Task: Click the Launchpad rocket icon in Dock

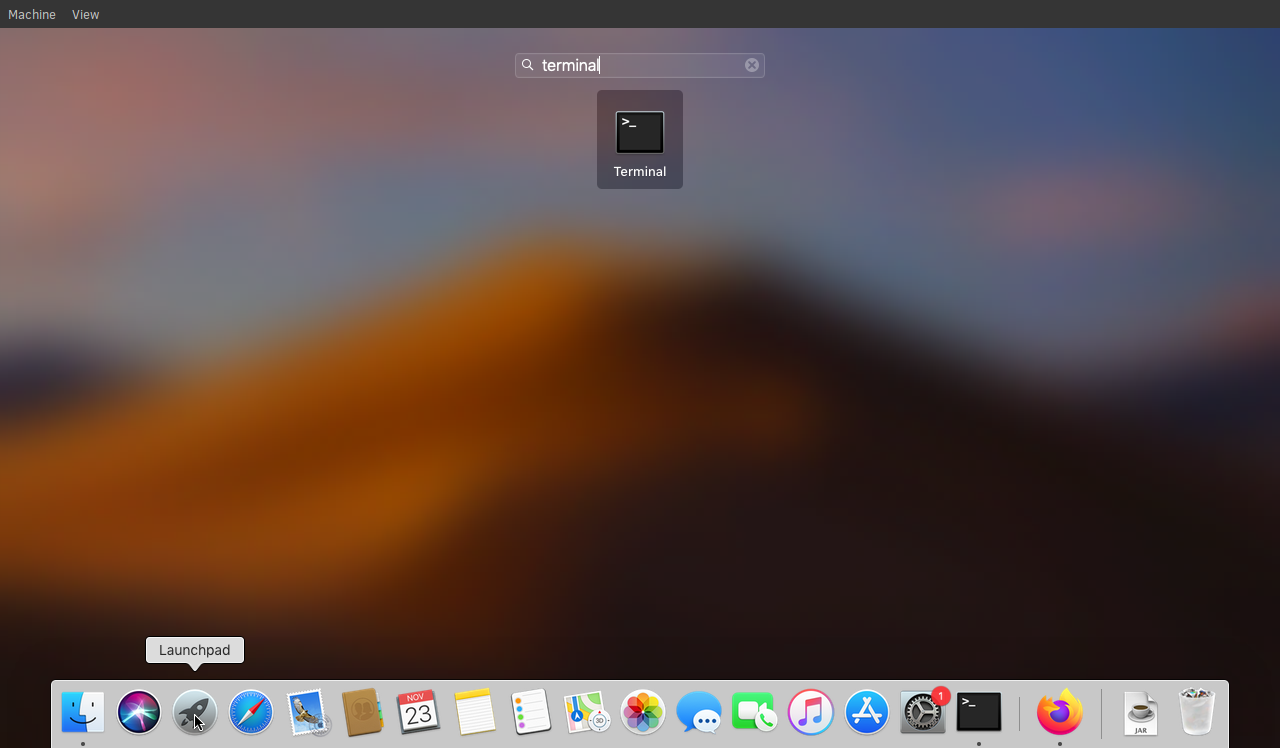Action: (x=195, y=712)
